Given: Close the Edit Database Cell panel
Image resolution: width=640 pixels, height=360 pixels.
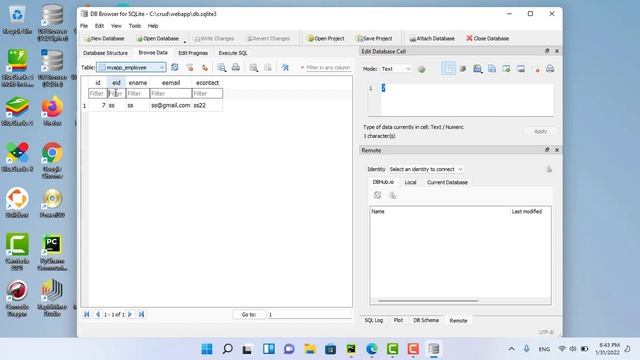Looking at the screenshot, I should [x=557, y=51].
